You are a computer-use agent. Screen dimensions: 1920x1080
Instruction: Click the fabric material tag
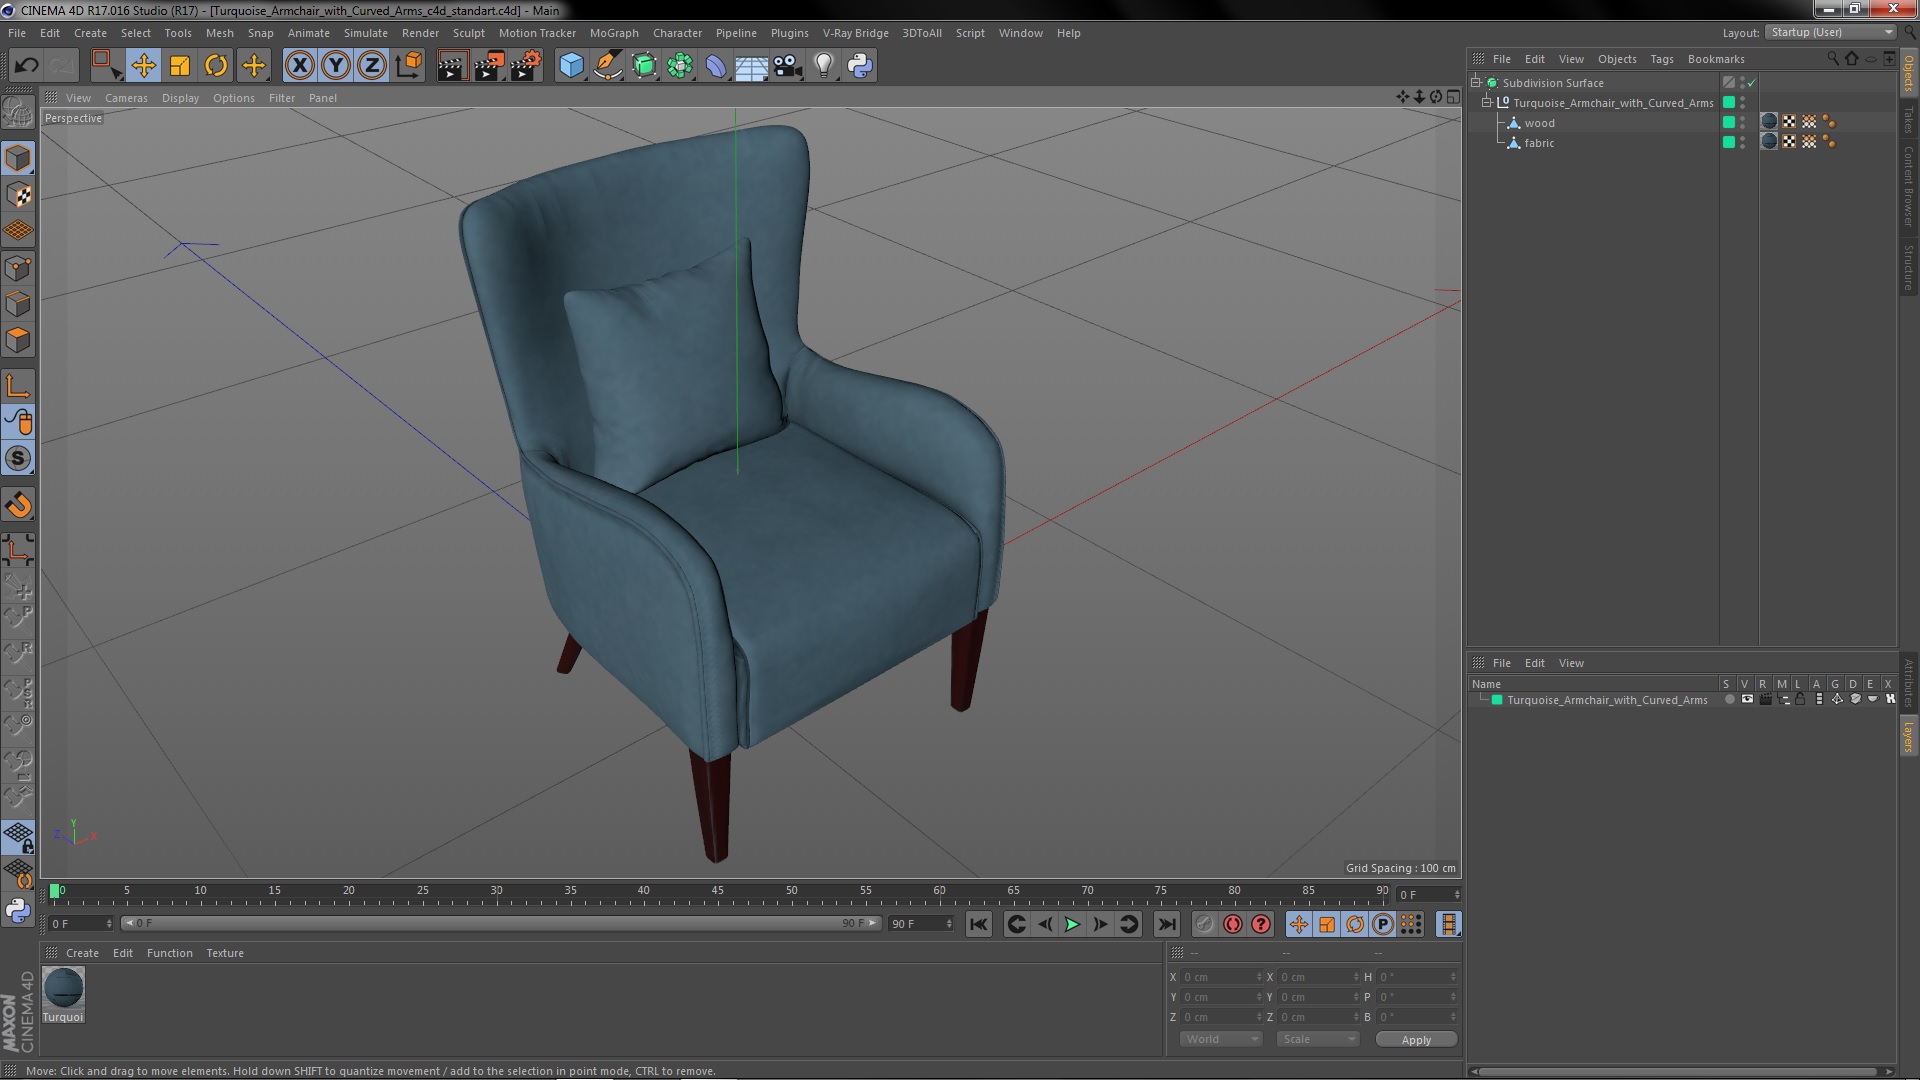[1769, 142]
